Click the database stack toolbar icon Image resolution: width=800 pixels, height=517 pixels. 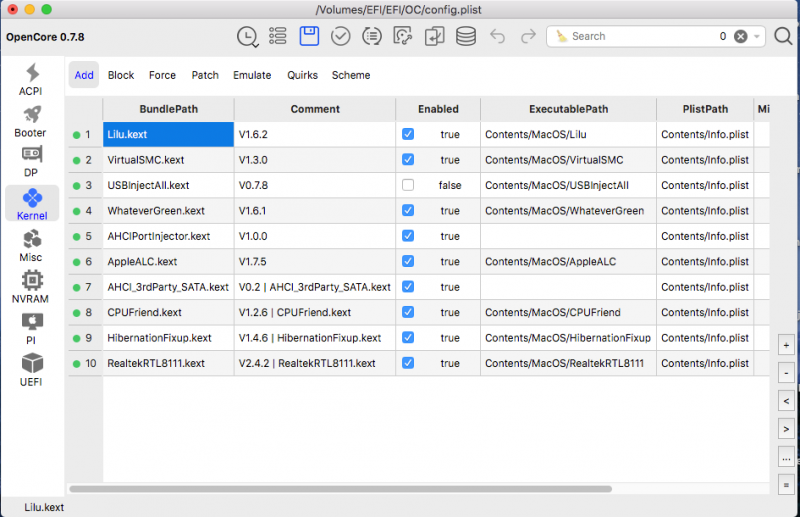[465, 36]
